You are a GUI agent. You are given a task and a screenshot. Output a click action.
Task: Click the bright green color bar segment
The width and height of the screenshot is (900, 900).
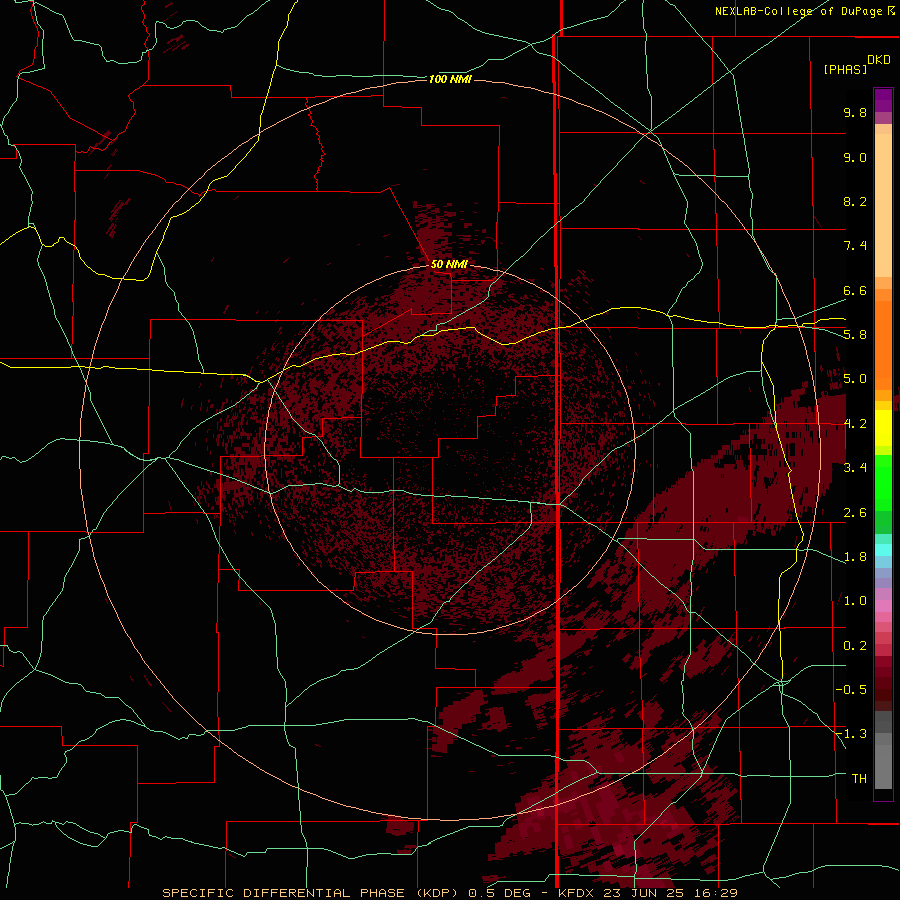pos(883,483)
